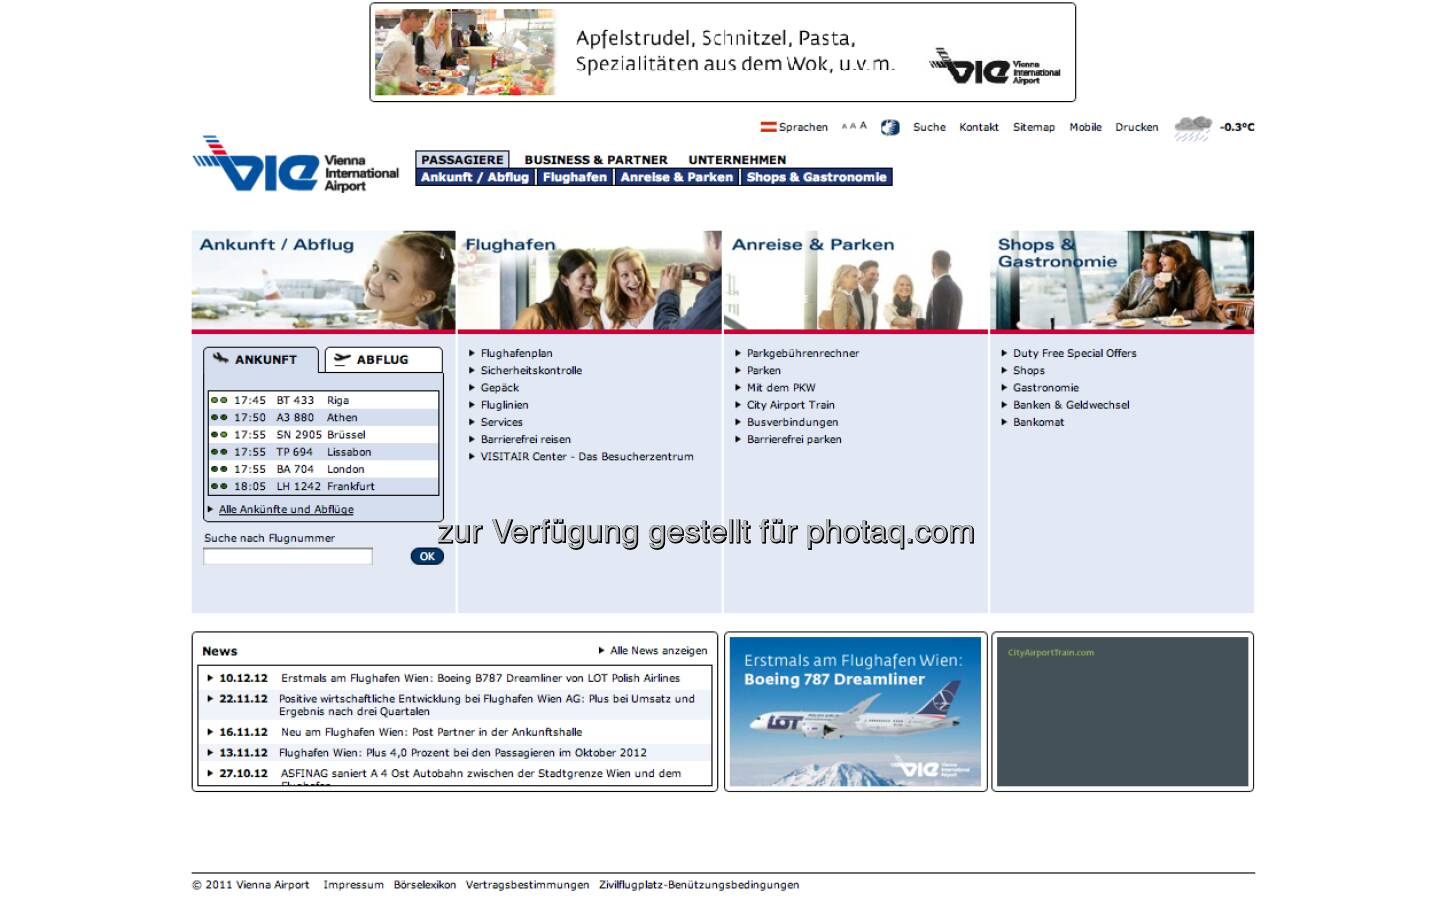Open Duty Free Special Offers link

click(1074, 353)
